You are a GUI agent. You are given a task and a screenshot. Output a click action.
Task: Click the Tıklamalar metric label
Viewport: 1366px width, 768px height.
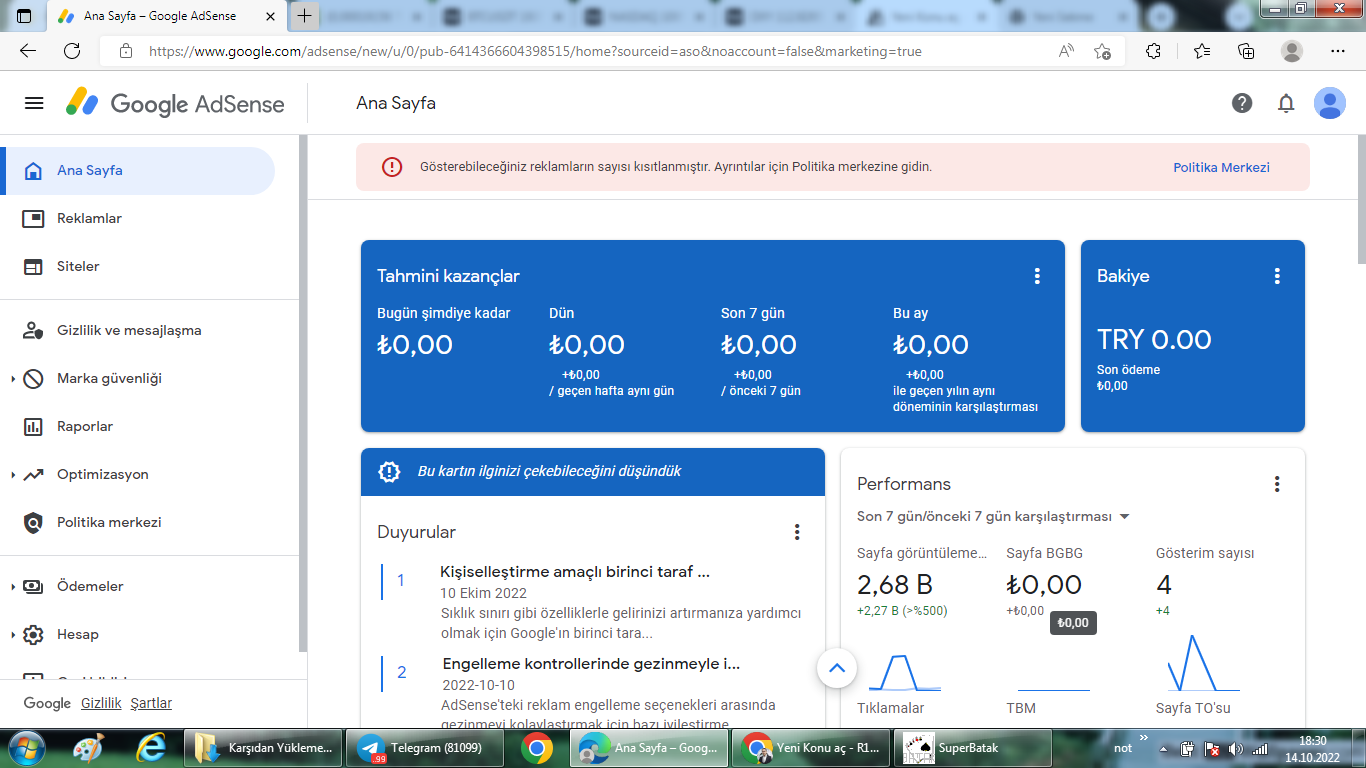[x=890, y=708]
